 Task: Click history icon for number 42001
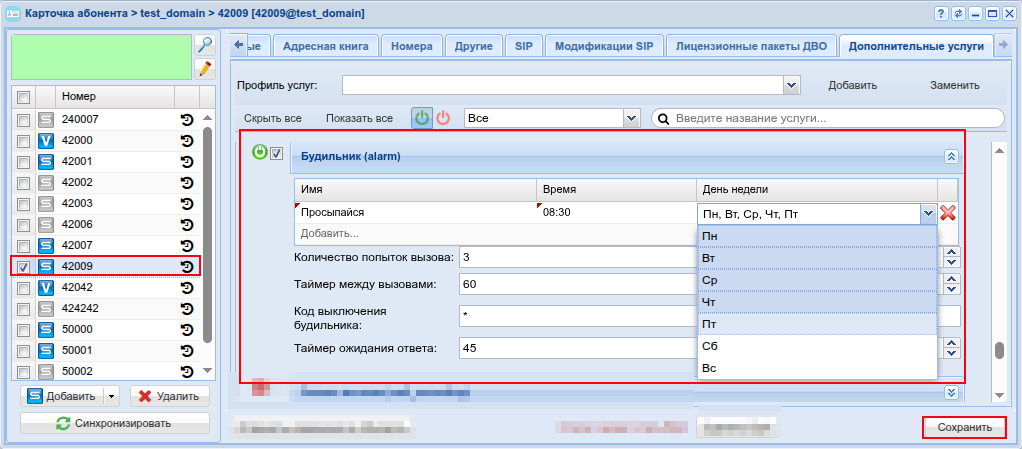187,162
